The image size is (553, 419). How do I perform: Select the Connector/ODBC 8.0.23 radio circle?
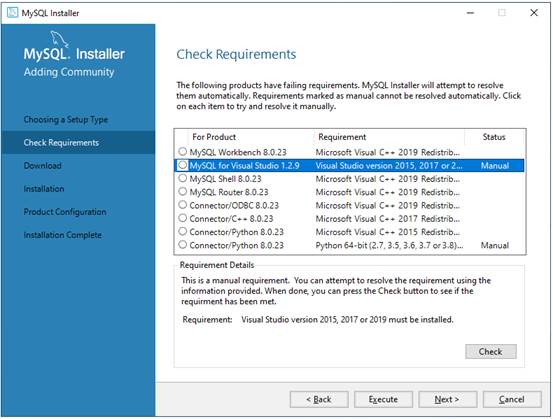182,205
